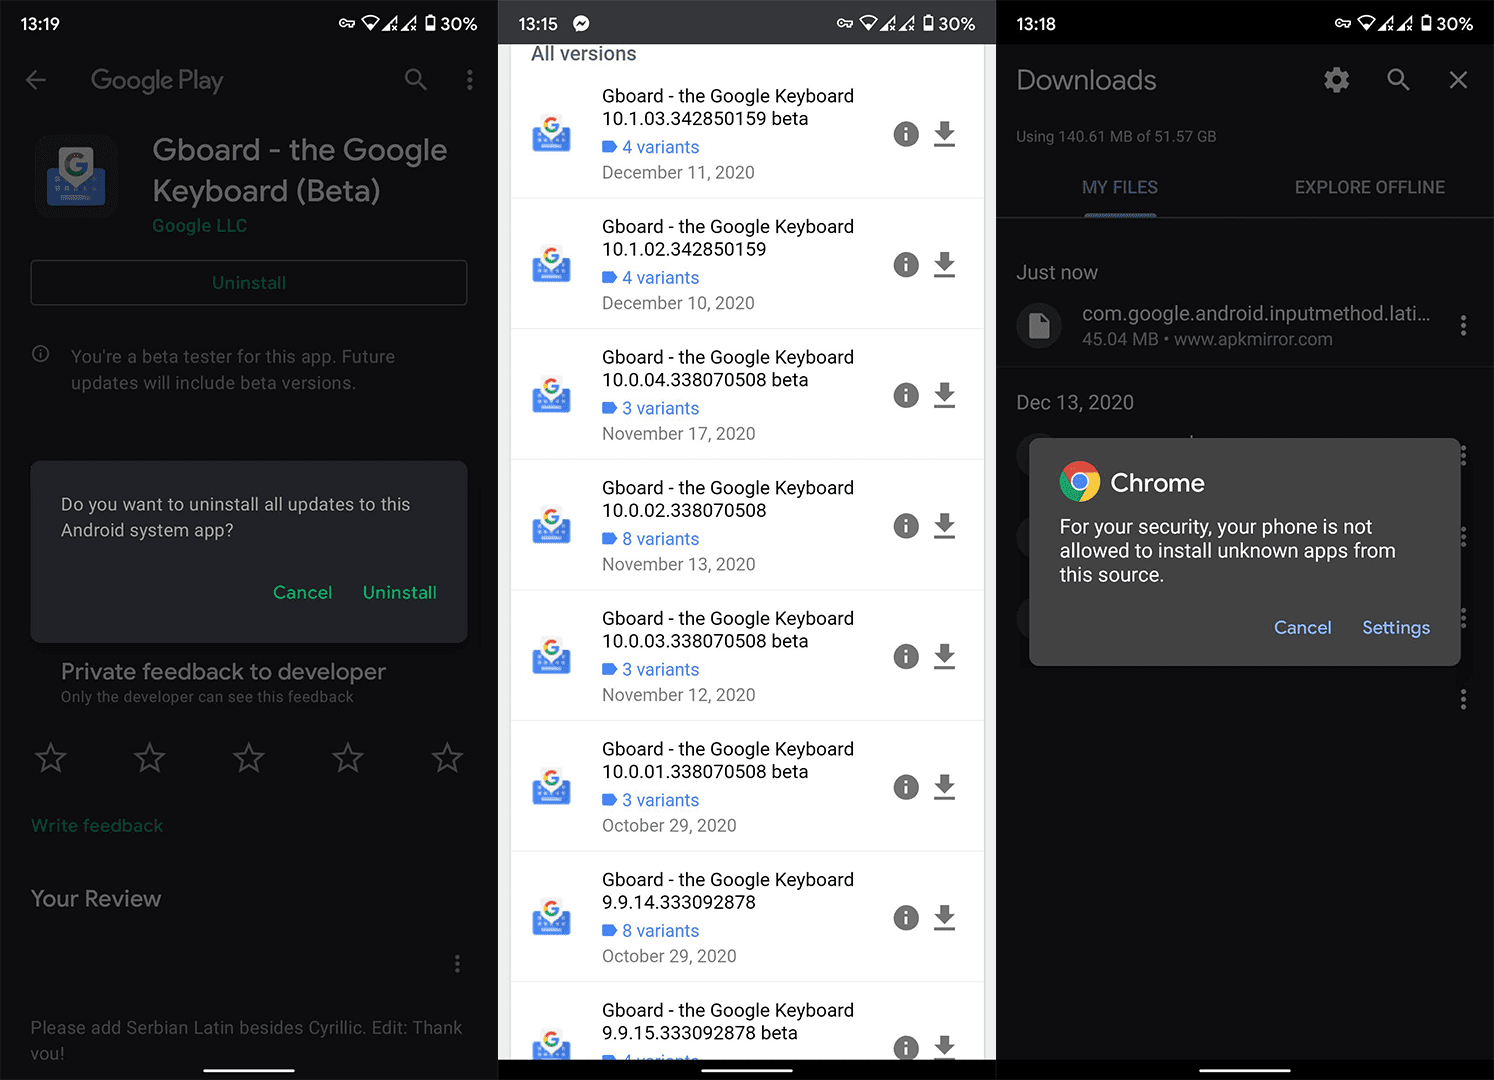Rate five stars in private feedback
The width and height of the screenshot is (1494, 1080).
447,758
